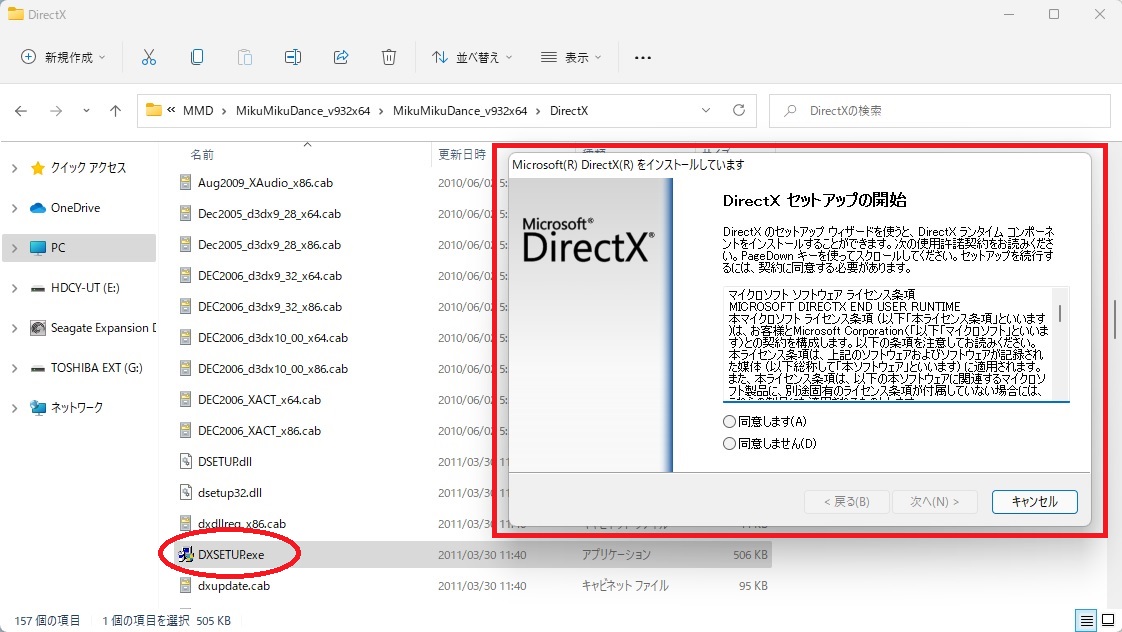Select DEC2006_d3dx9_32_x86.cab file
Viewport: 1122px width, 632px height.
(270, 306)
